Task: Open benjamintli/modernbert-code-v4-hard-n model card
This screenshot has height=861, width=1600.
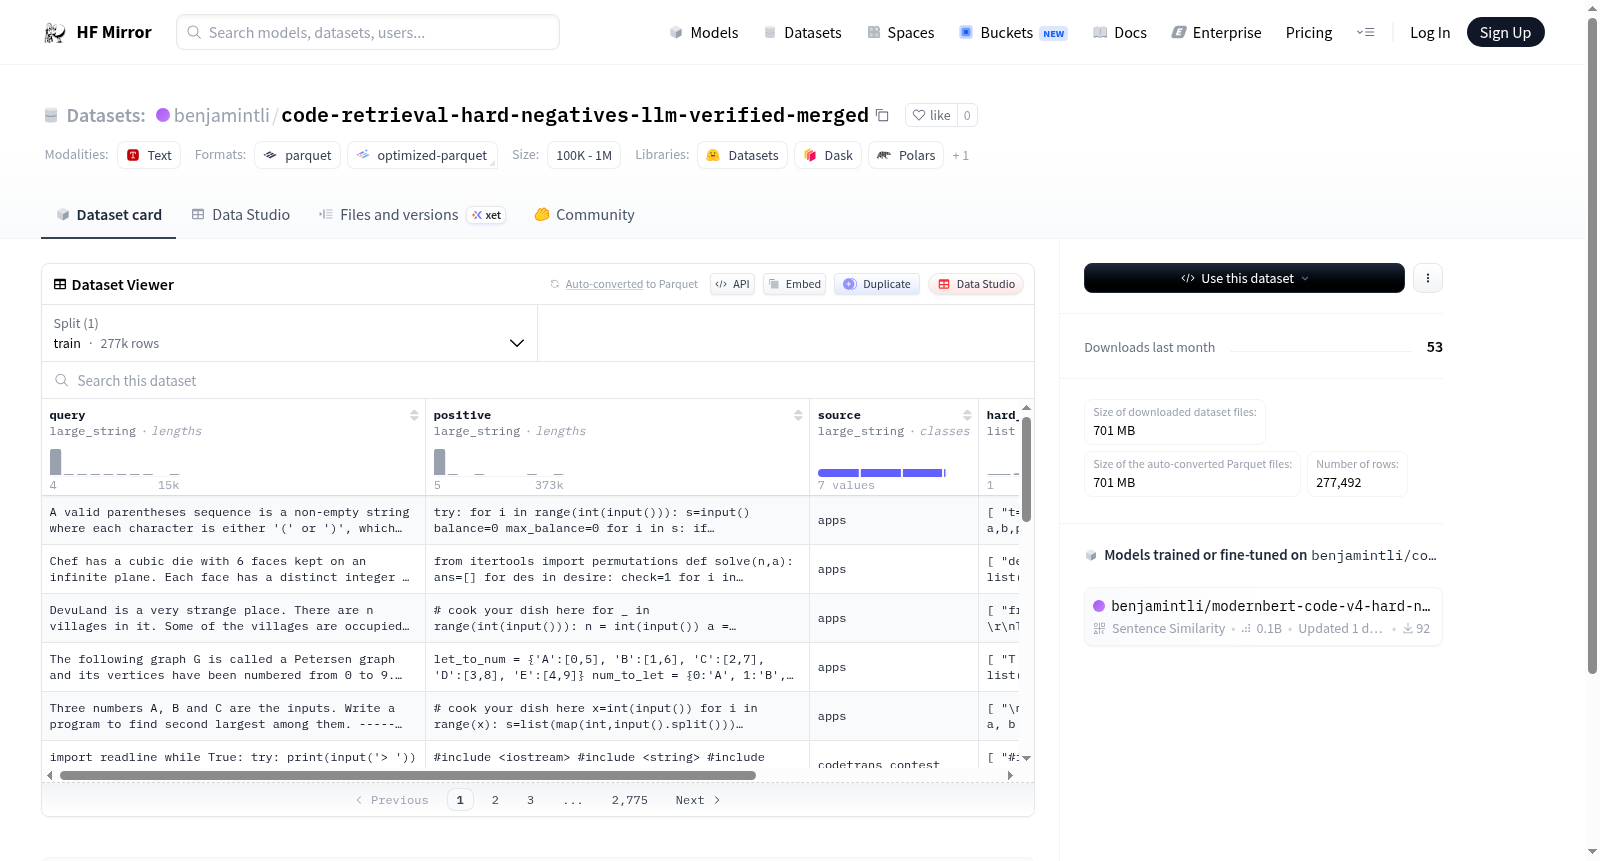Action: (1263, 616)
